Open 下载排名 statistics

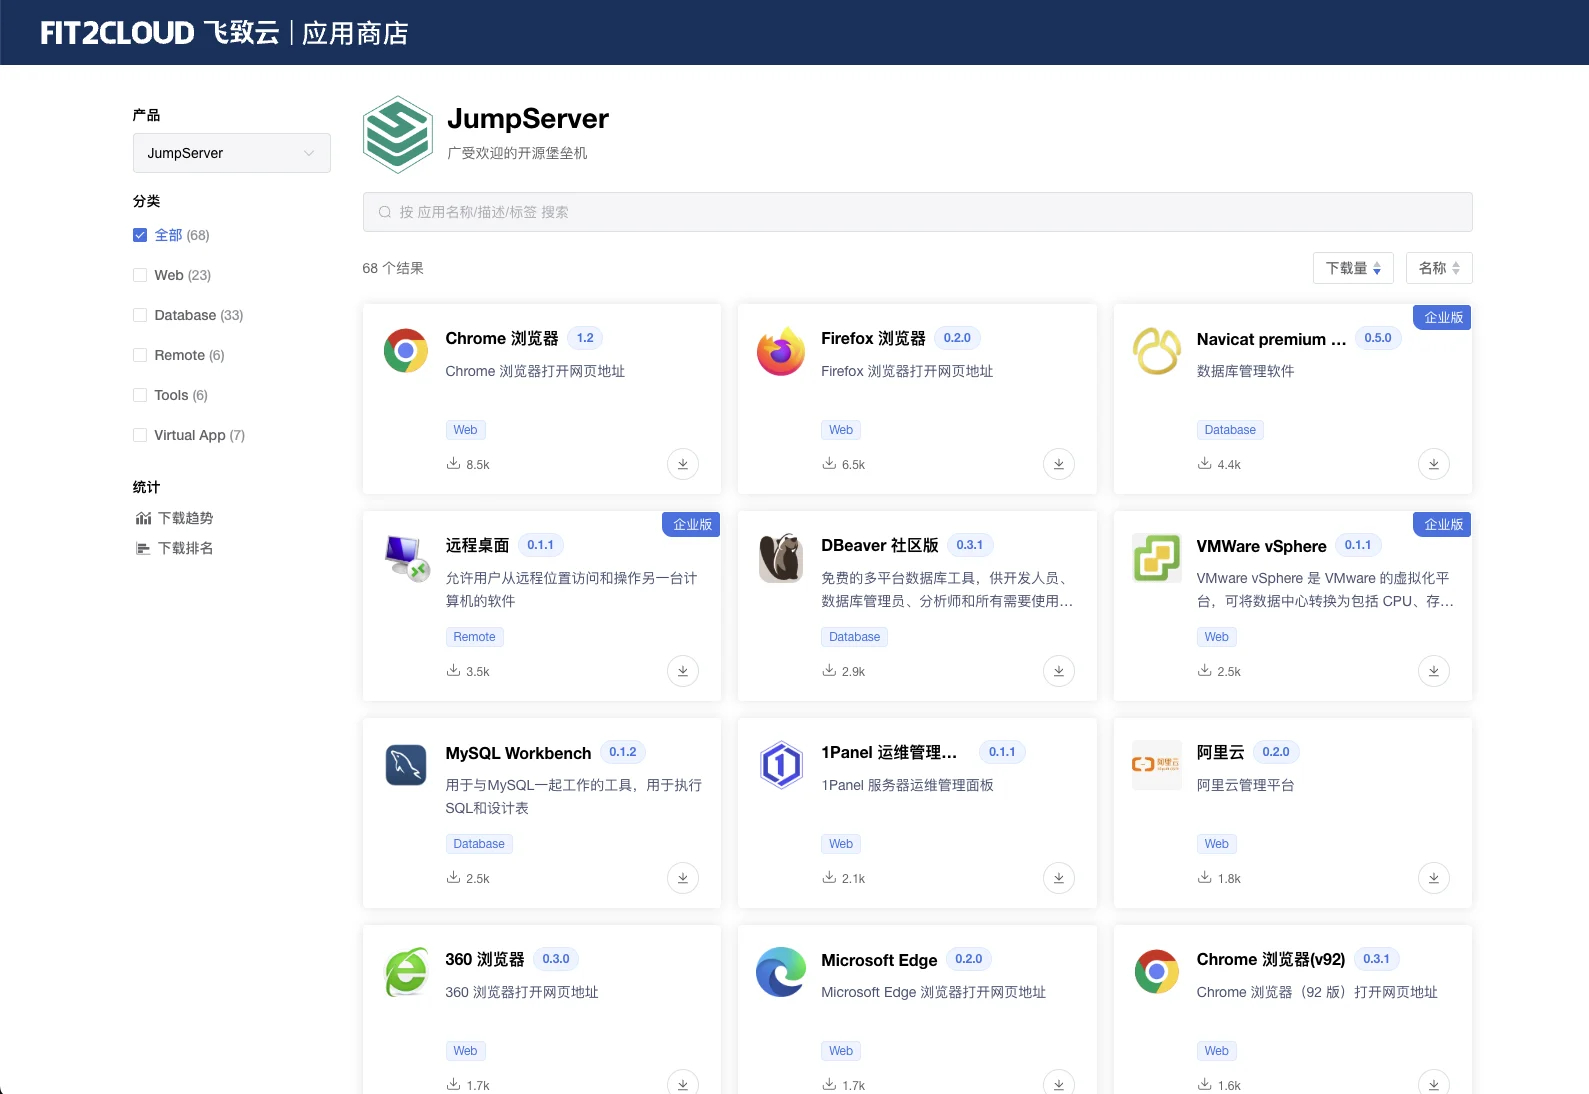(x=174, y=548)
